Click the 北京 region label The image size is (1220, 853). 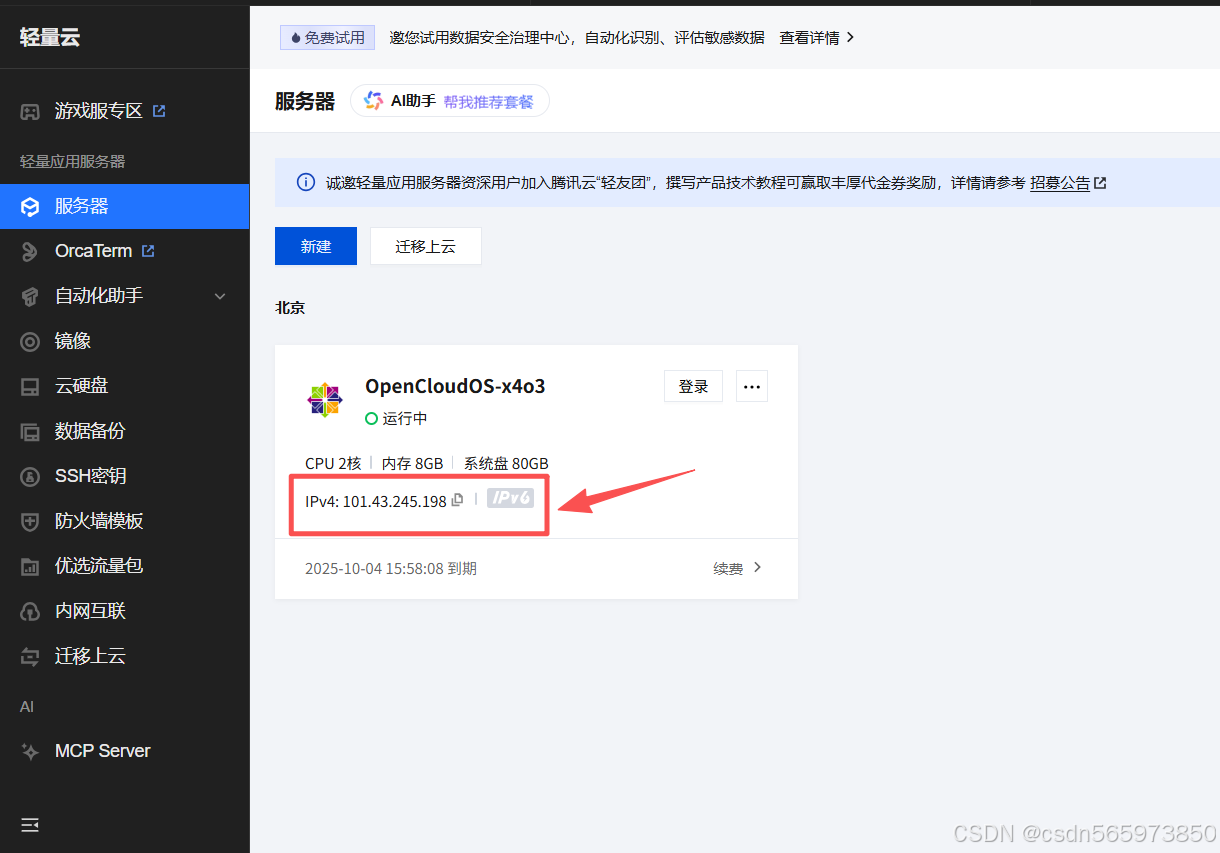tap(290, 308)
